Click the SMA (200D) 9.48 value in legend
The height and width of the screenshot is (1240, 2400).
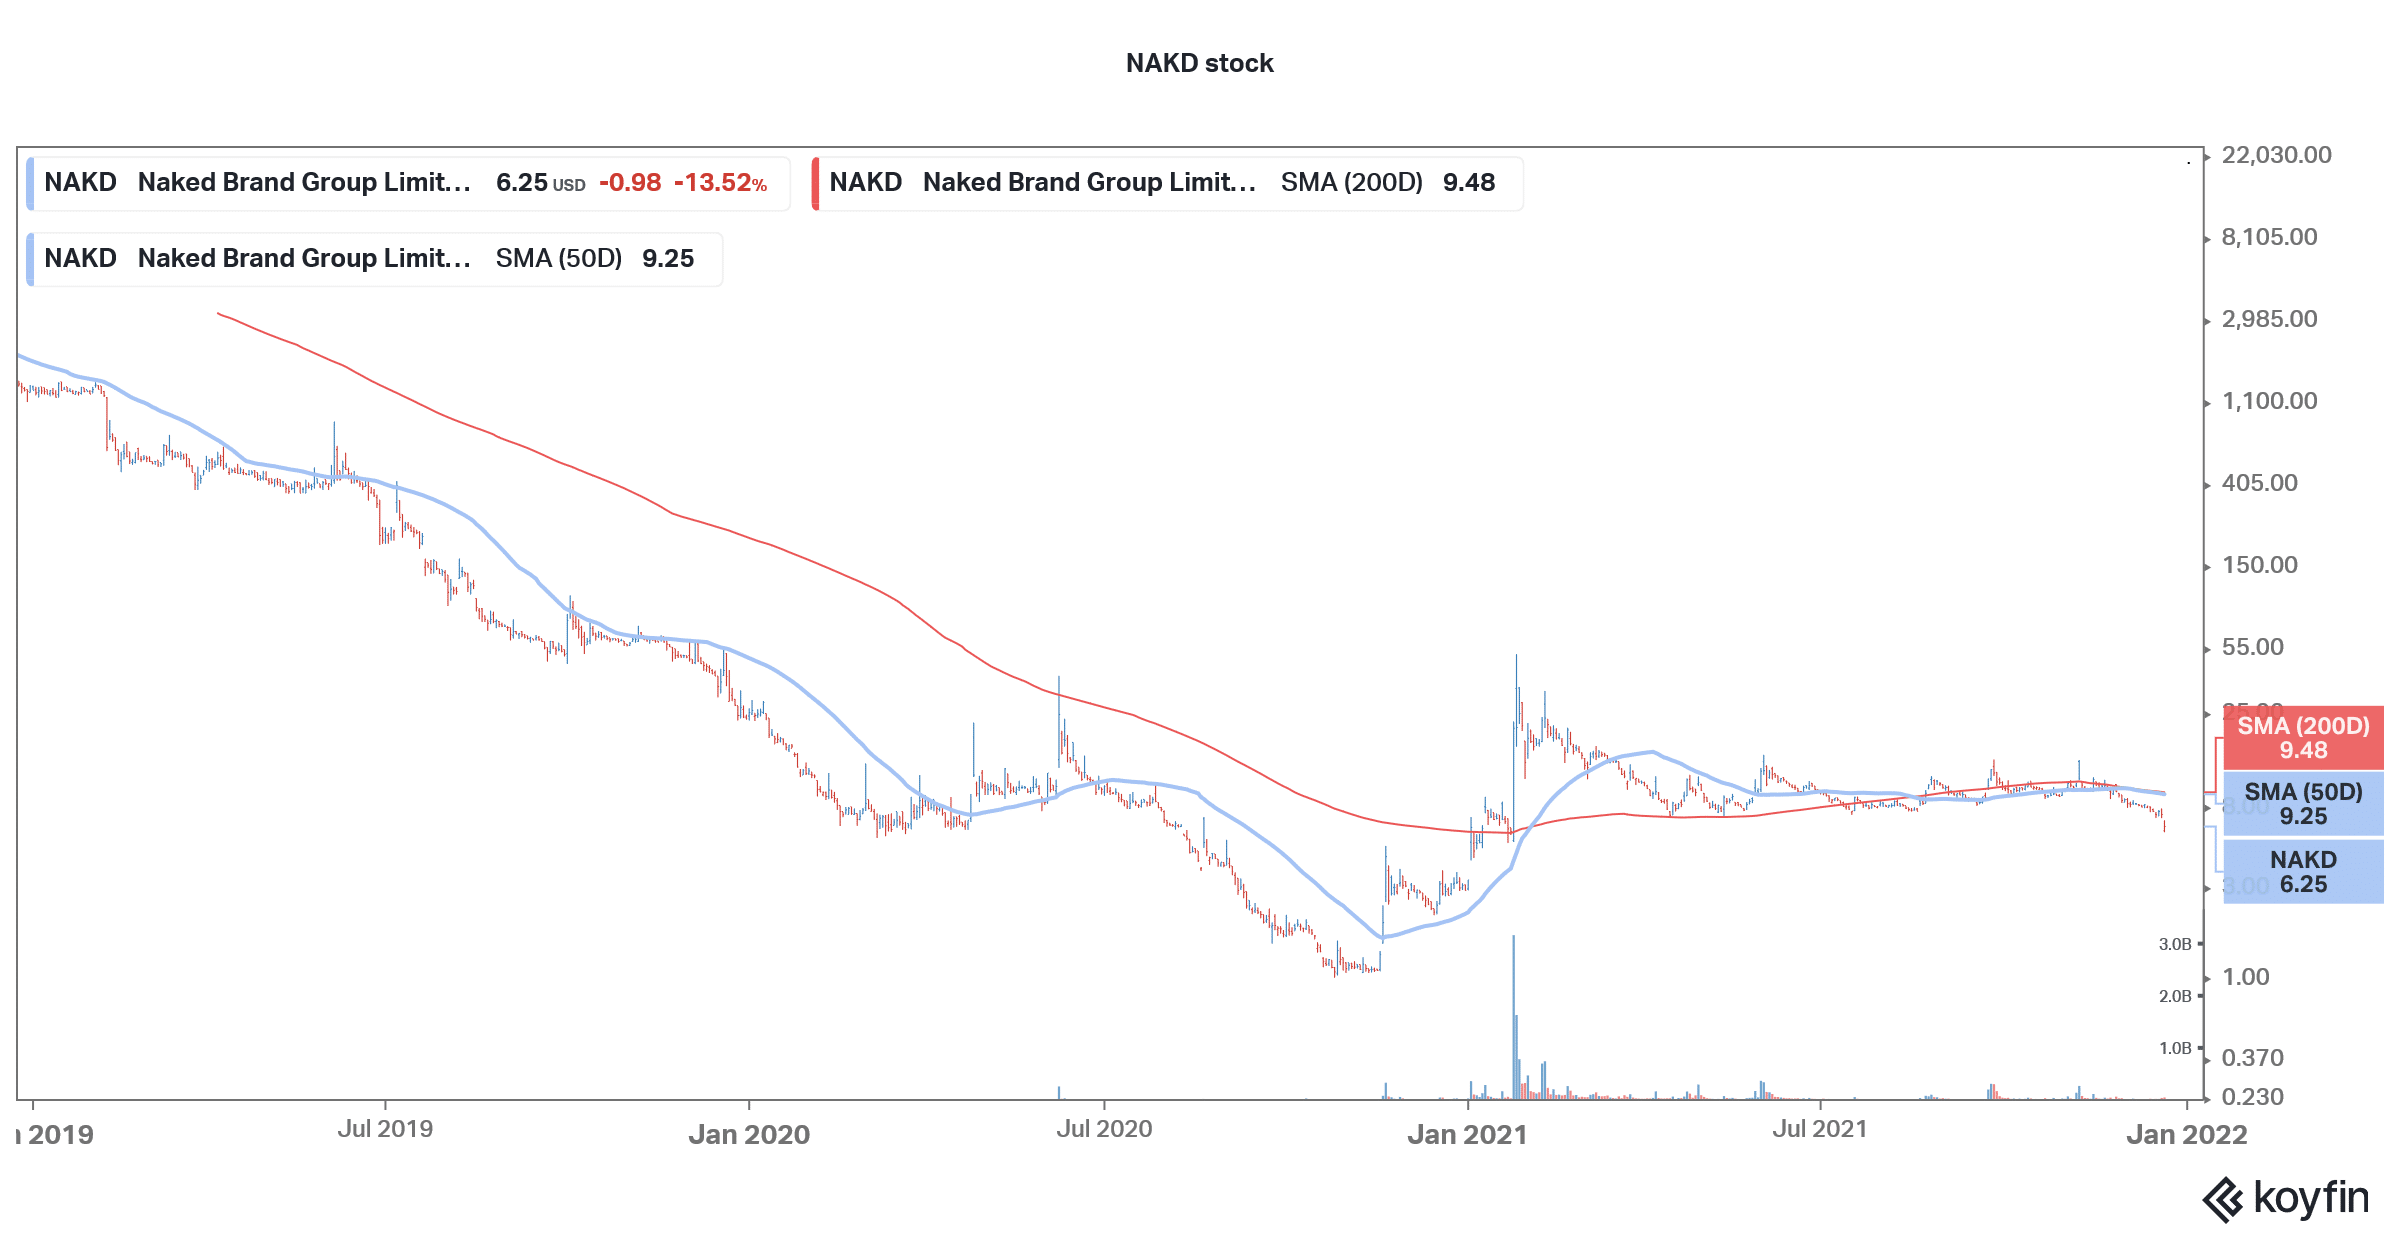pos(1469,183)
